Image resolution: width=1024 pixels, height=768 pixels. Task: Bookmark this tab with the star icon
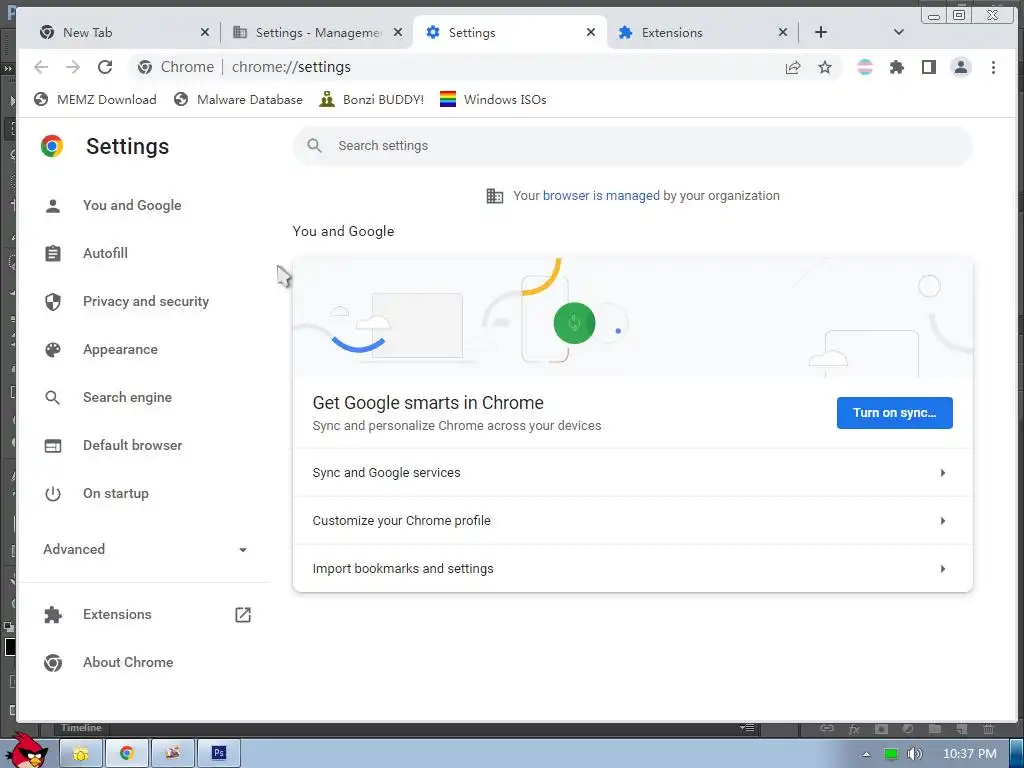825,67
